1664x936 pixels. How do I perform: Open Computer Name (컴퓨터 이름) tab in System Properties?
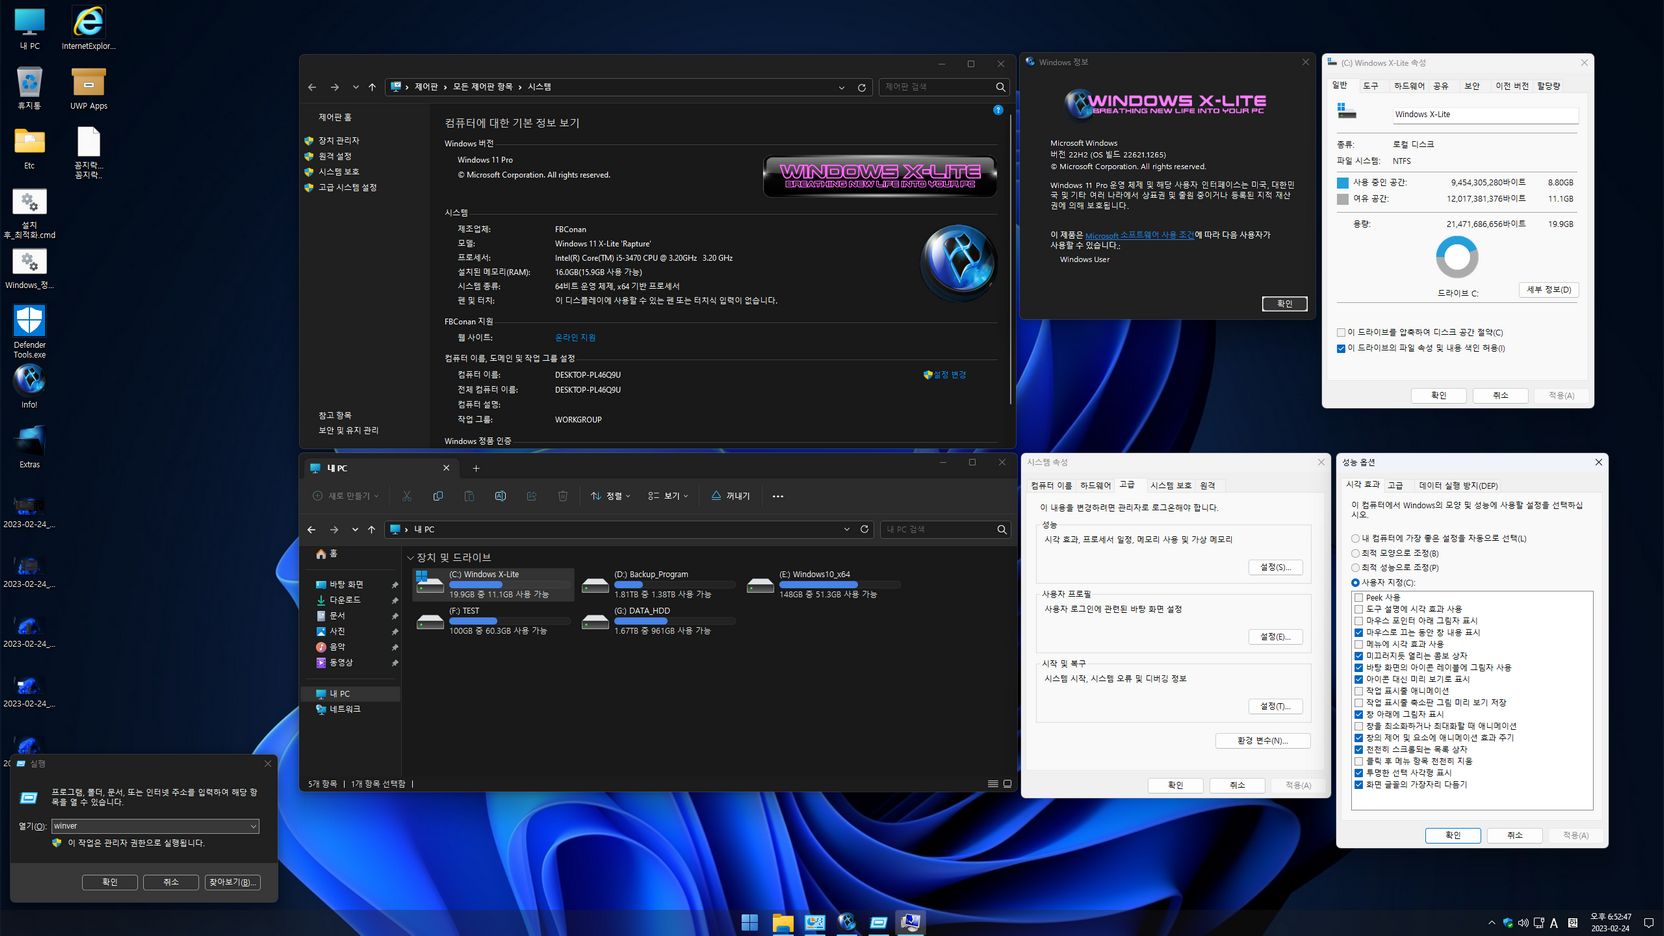coord(1051,485)
